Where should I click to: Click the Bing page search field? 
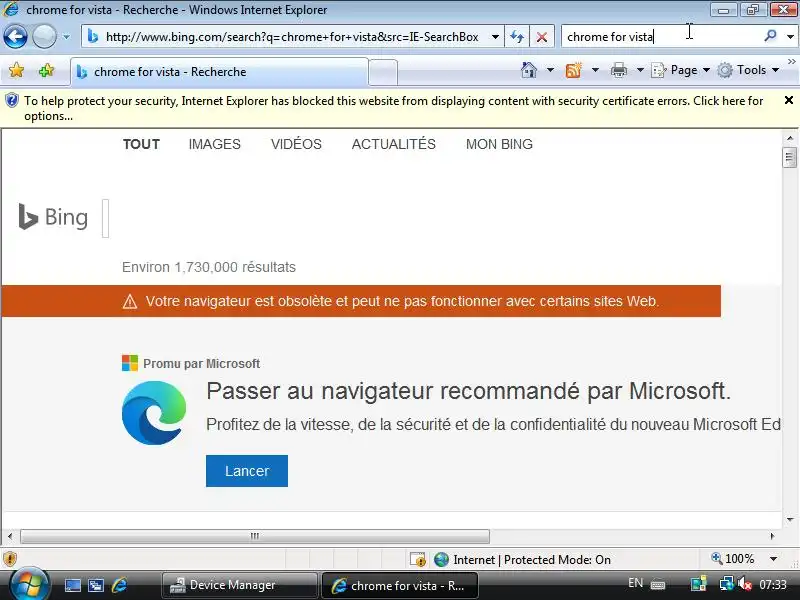(x=106, y=218)
